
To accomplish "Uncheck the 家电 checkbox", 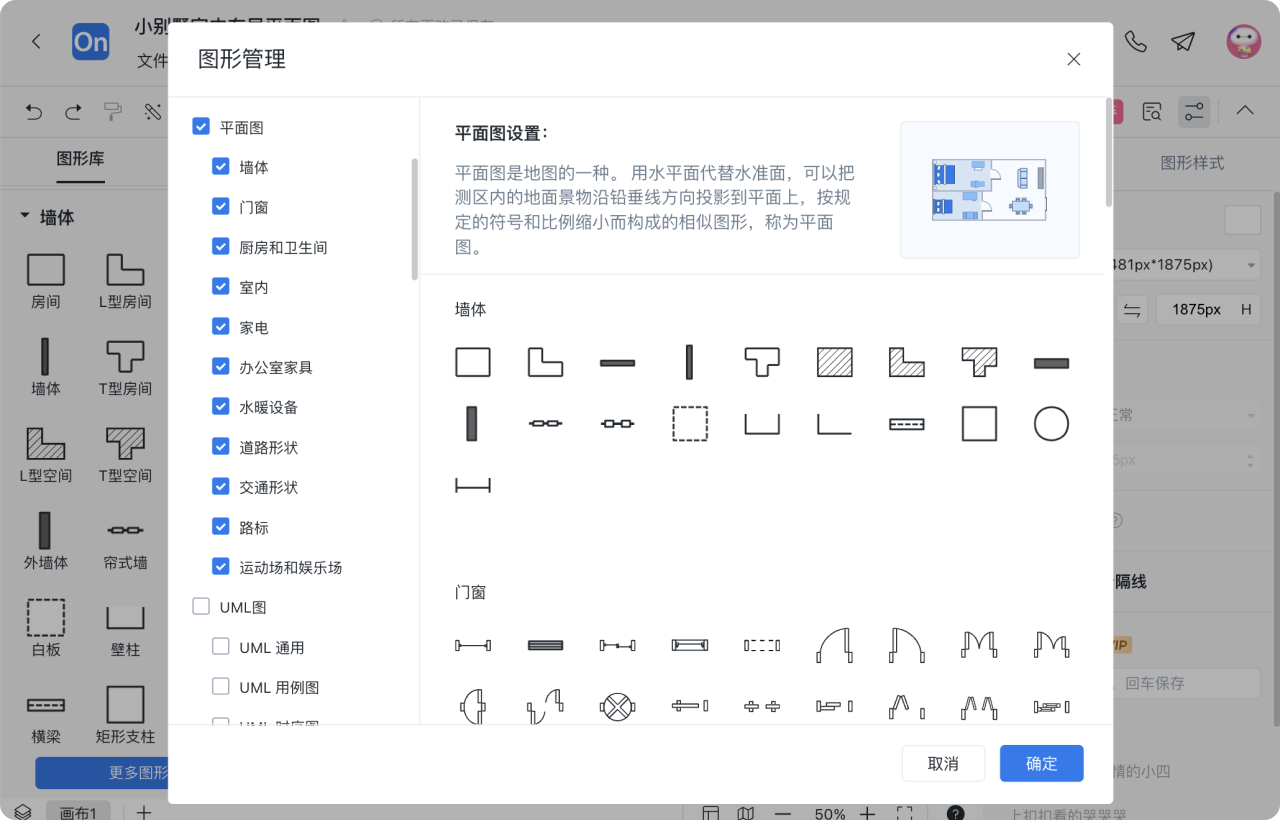I will (220, 326).
